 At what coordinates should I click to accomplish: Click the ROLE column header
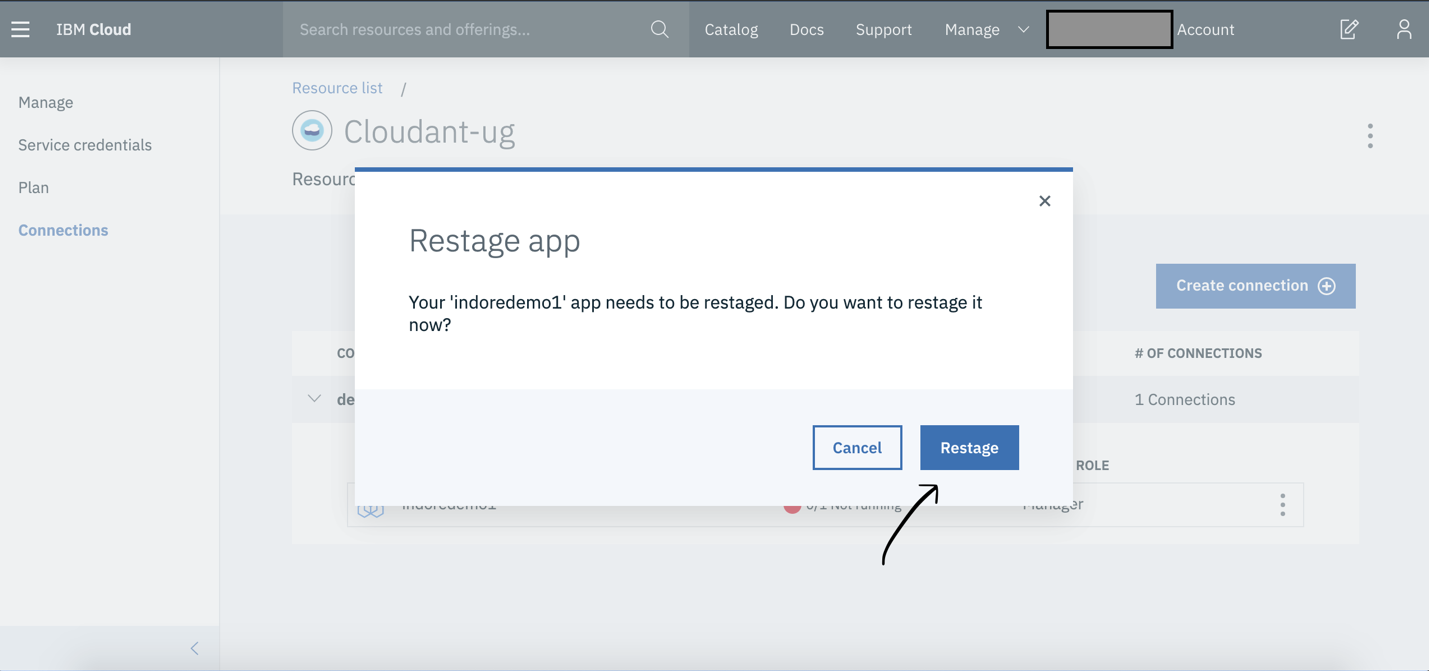click(1092, 465)
